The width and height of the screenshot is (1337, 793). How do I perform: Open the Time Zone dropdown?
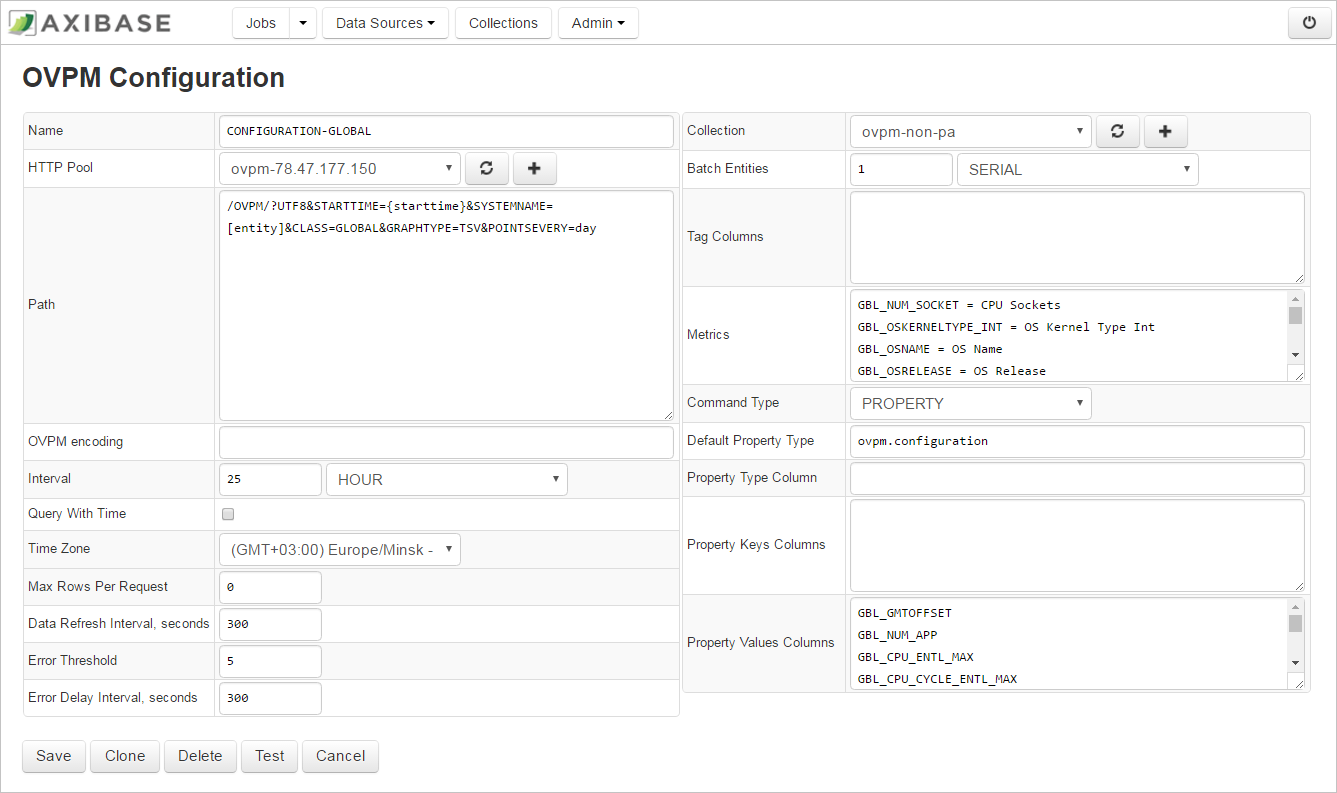[340, 549]
